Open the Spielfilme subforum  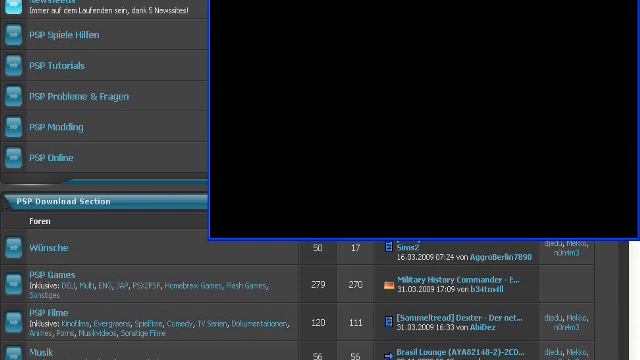[148, 324]
